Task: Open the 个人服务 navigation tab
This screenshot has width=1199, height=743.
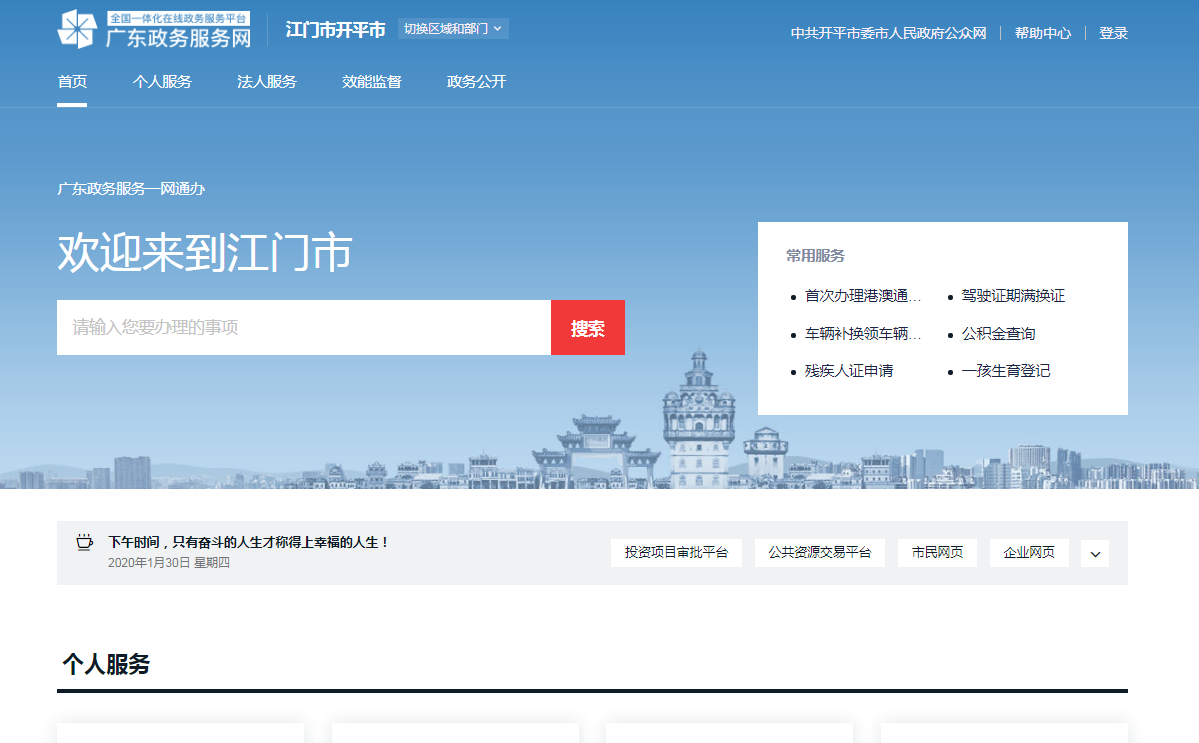Action: (x=162, y=82)
